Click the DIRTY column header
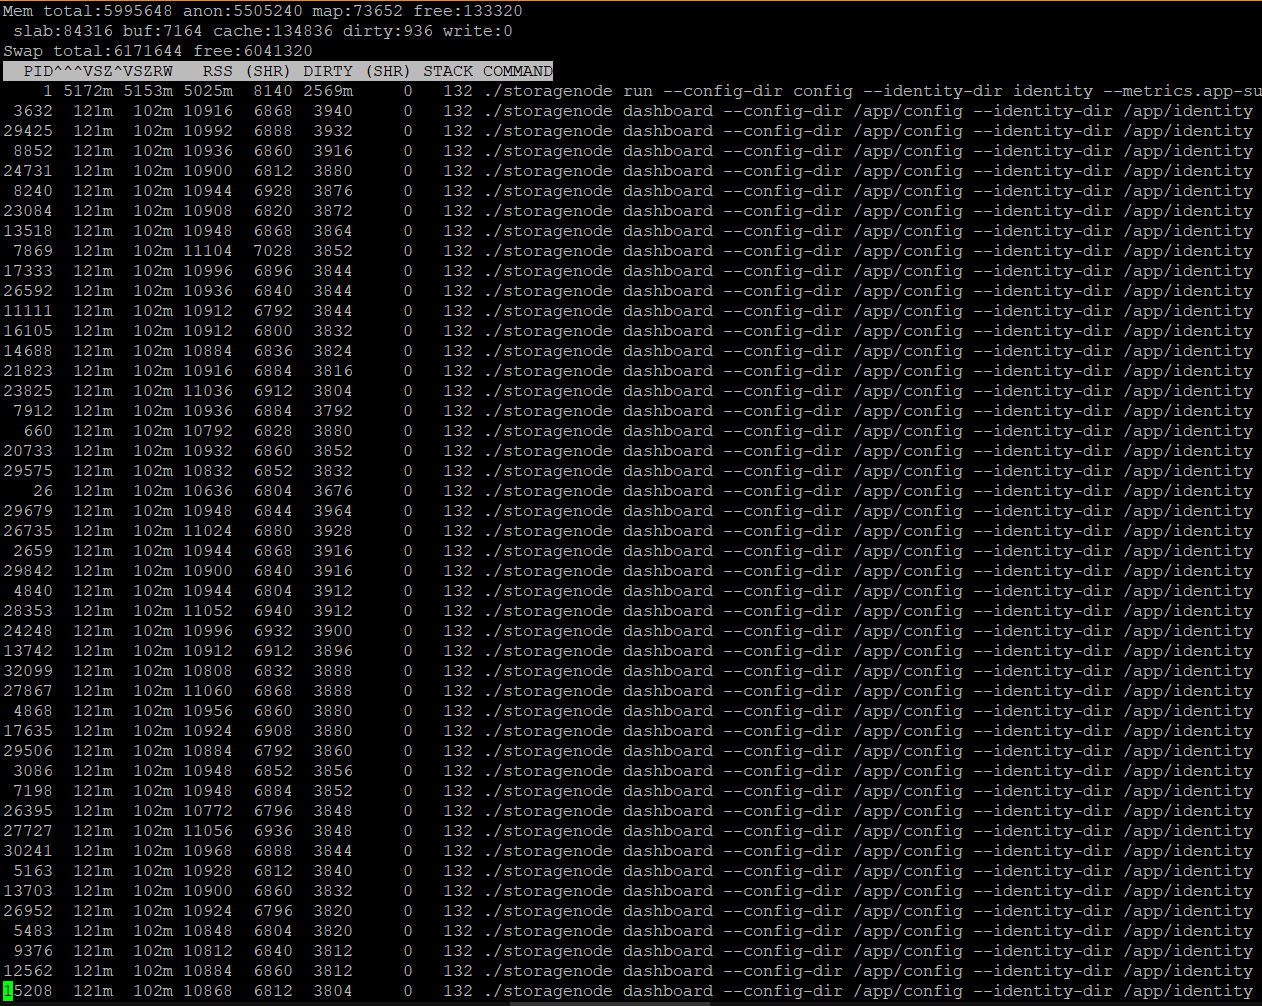Screen dimensions: 1262x1006 pos(328,71)
